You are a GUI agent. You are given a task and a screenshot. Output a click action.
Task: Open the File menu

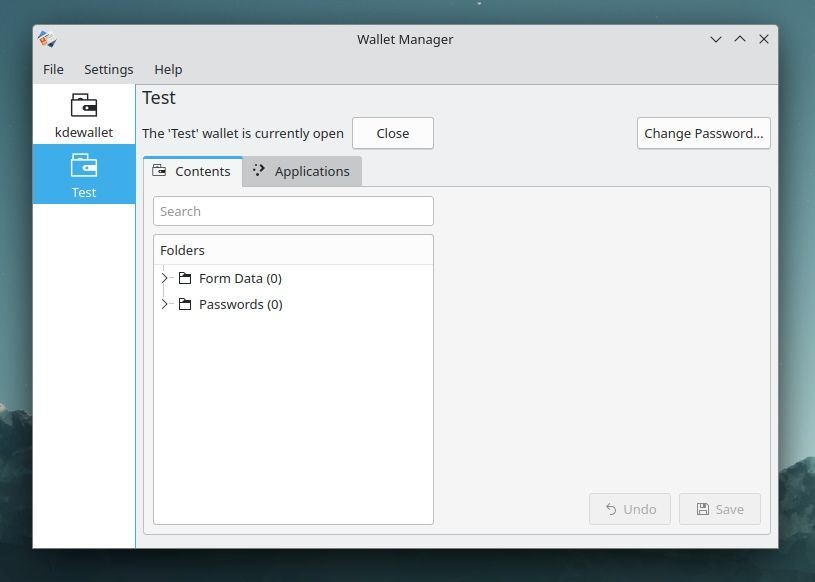point(53,69)
